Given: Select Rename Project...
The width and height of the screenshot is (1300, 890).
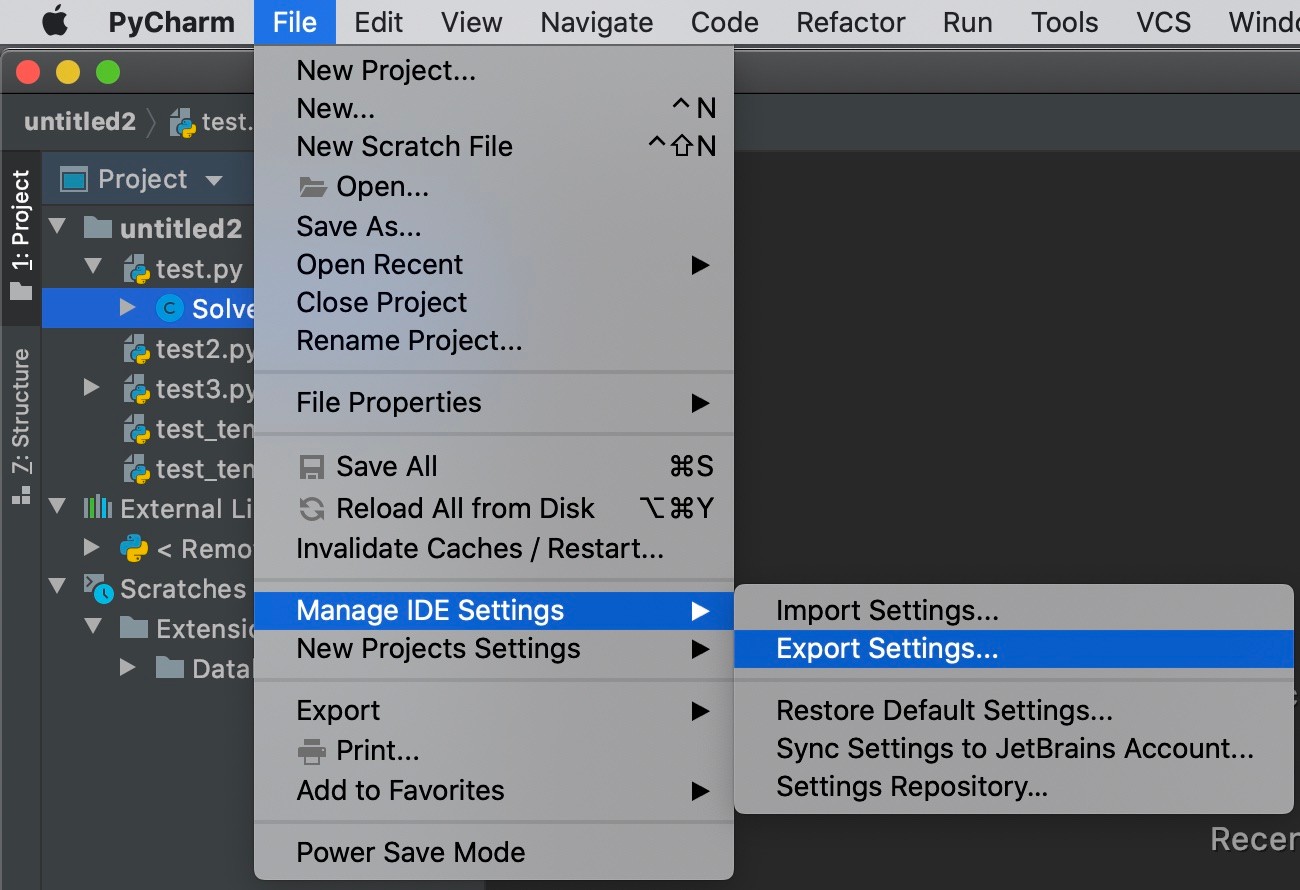Looking at the screenshot, I should pos(494,340).
